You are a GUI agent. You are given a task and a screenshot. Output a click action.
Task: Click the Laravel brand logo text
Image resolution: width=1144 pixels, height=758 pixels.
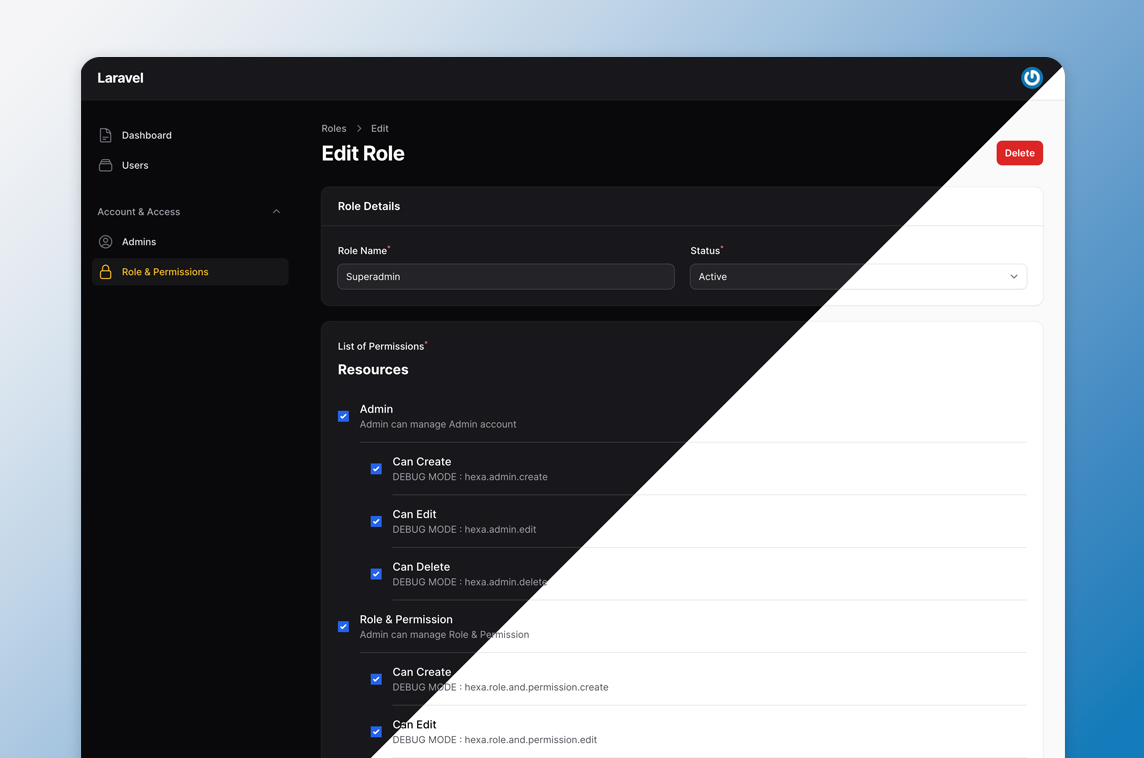(120, 78)
